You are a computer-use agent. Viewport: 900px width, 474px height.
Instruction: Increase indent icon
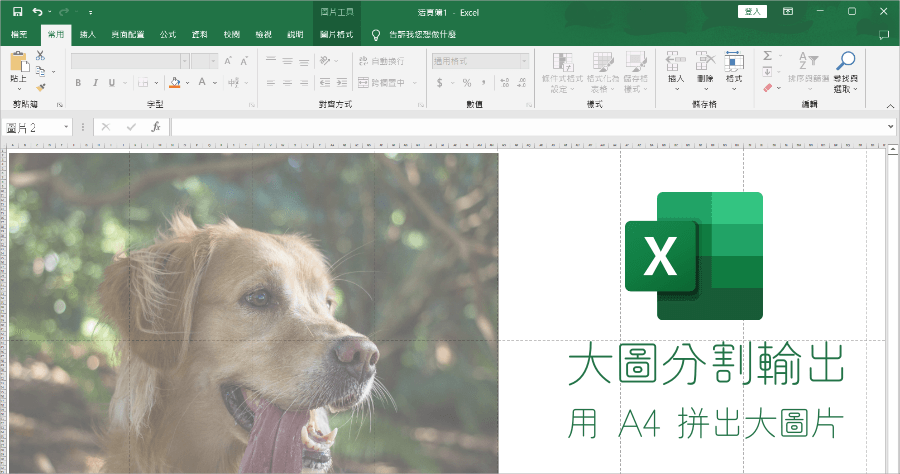tap(342, 83)
